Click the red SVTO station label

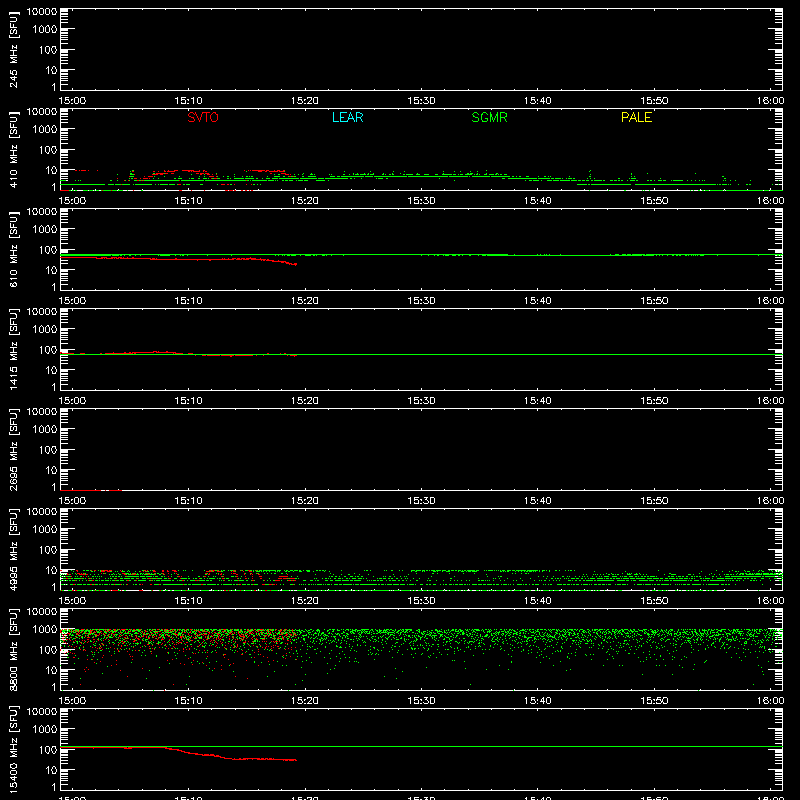click(203, 117)
